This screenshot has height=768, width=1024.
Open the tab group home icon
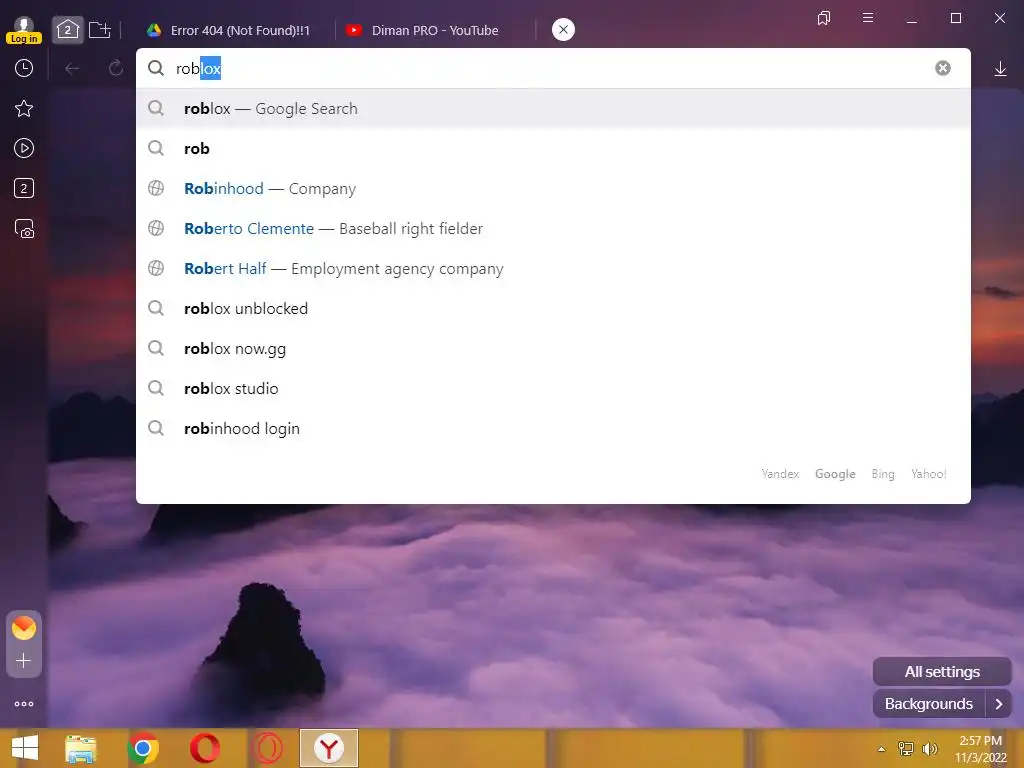point(68,30)
